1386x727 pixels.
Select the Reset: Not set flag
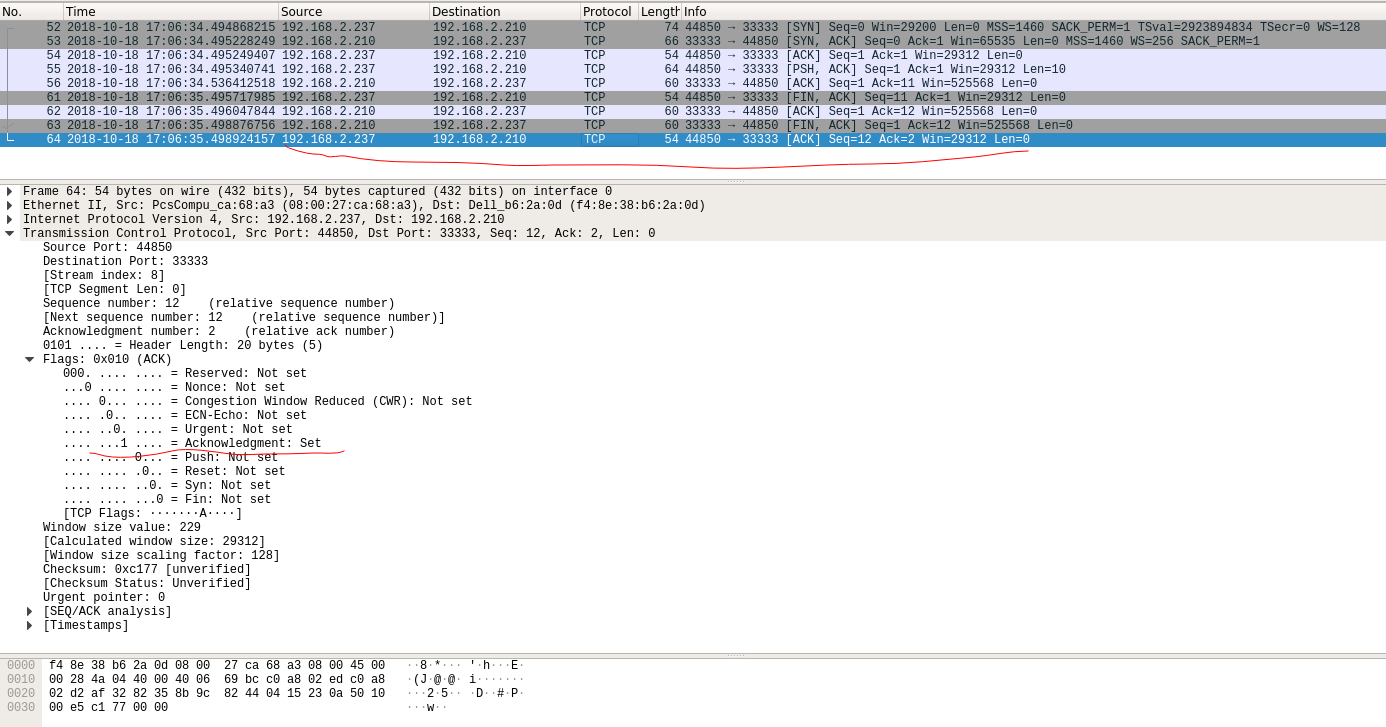pyautogui.click(x=174, y=472)
